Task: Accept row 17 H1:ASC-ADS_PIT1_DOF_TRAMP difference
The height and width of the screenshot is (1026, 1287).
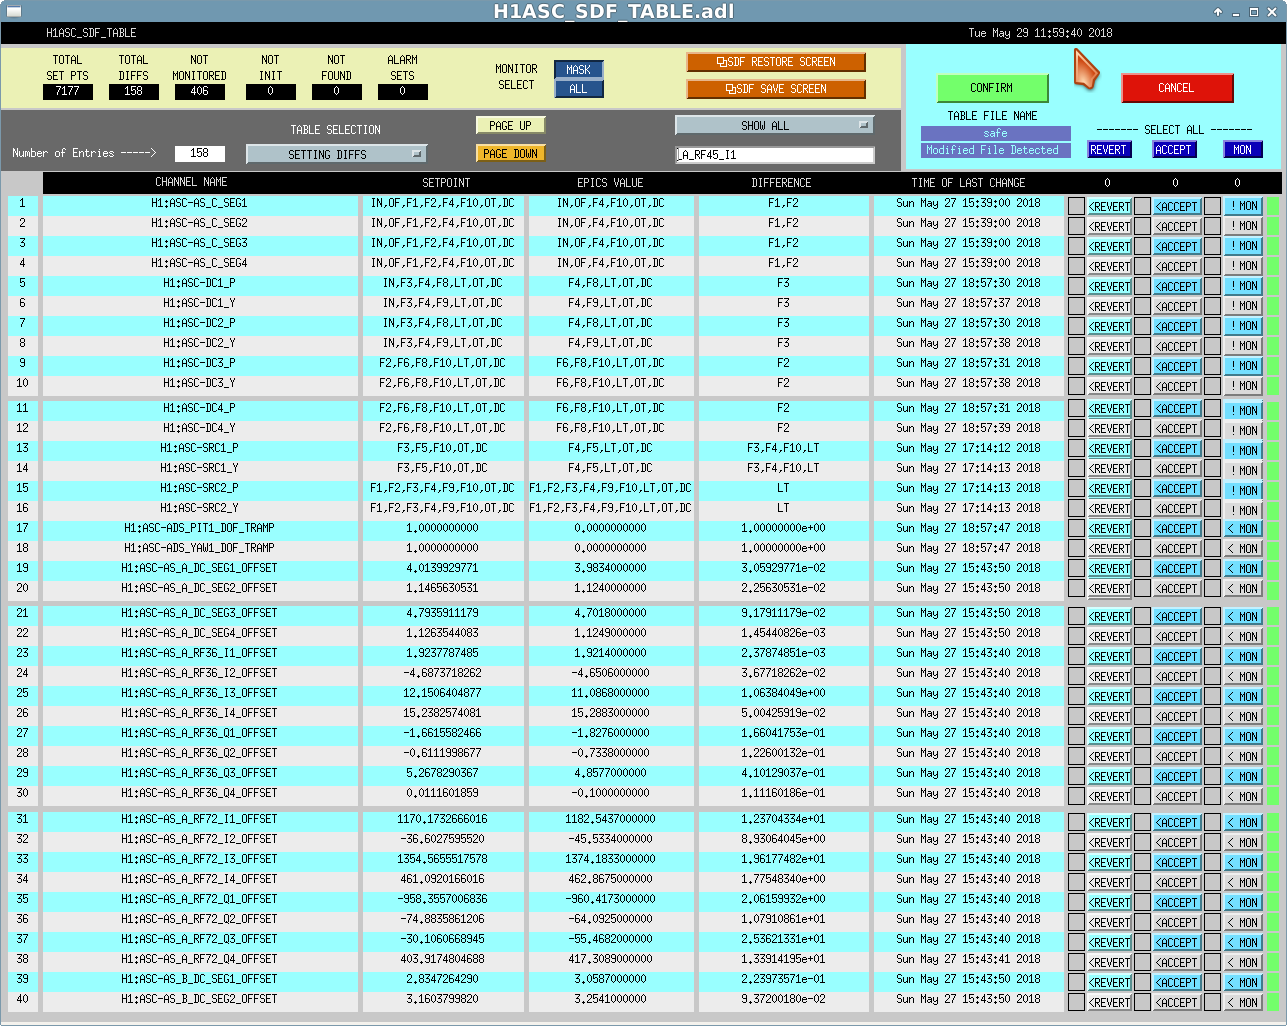Action: (1177, 529)
